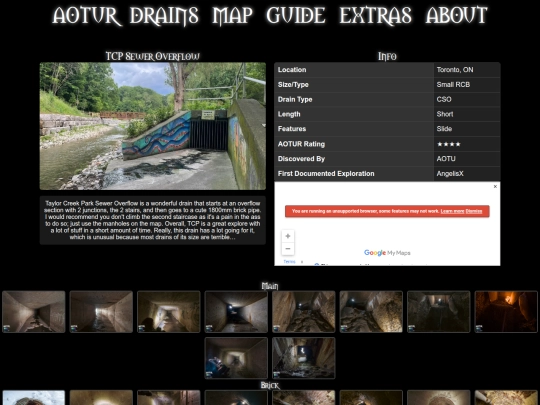This screenshot has width=540, height=405.
Task: Open the AOTUR home menu item
Action: (87, 15)
